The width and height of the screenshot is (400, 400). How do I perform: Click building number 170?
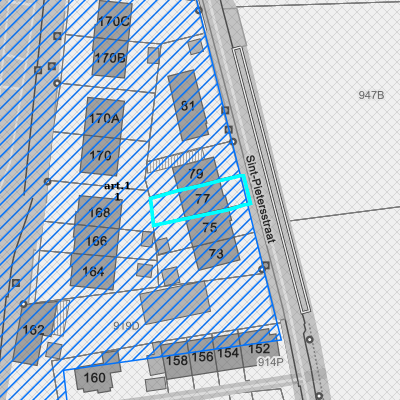pyautogui.click(x=100, y=155)
